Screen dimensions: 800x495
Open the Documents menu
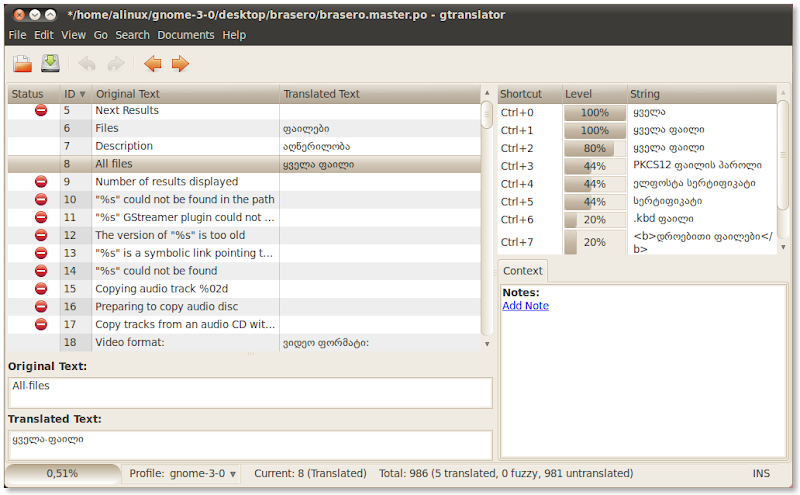tap(186, 35)
